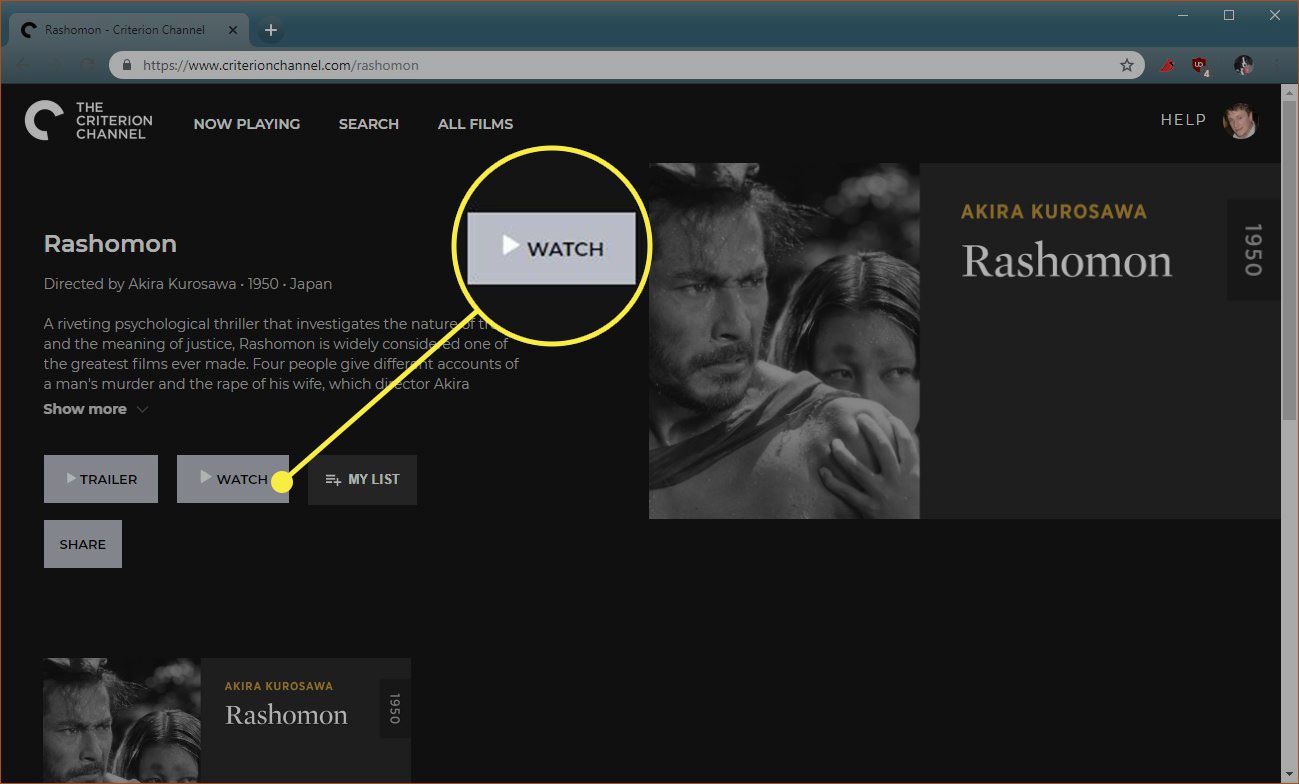
Task: Maximize the browser window
Action: [x=1229, y=15]
